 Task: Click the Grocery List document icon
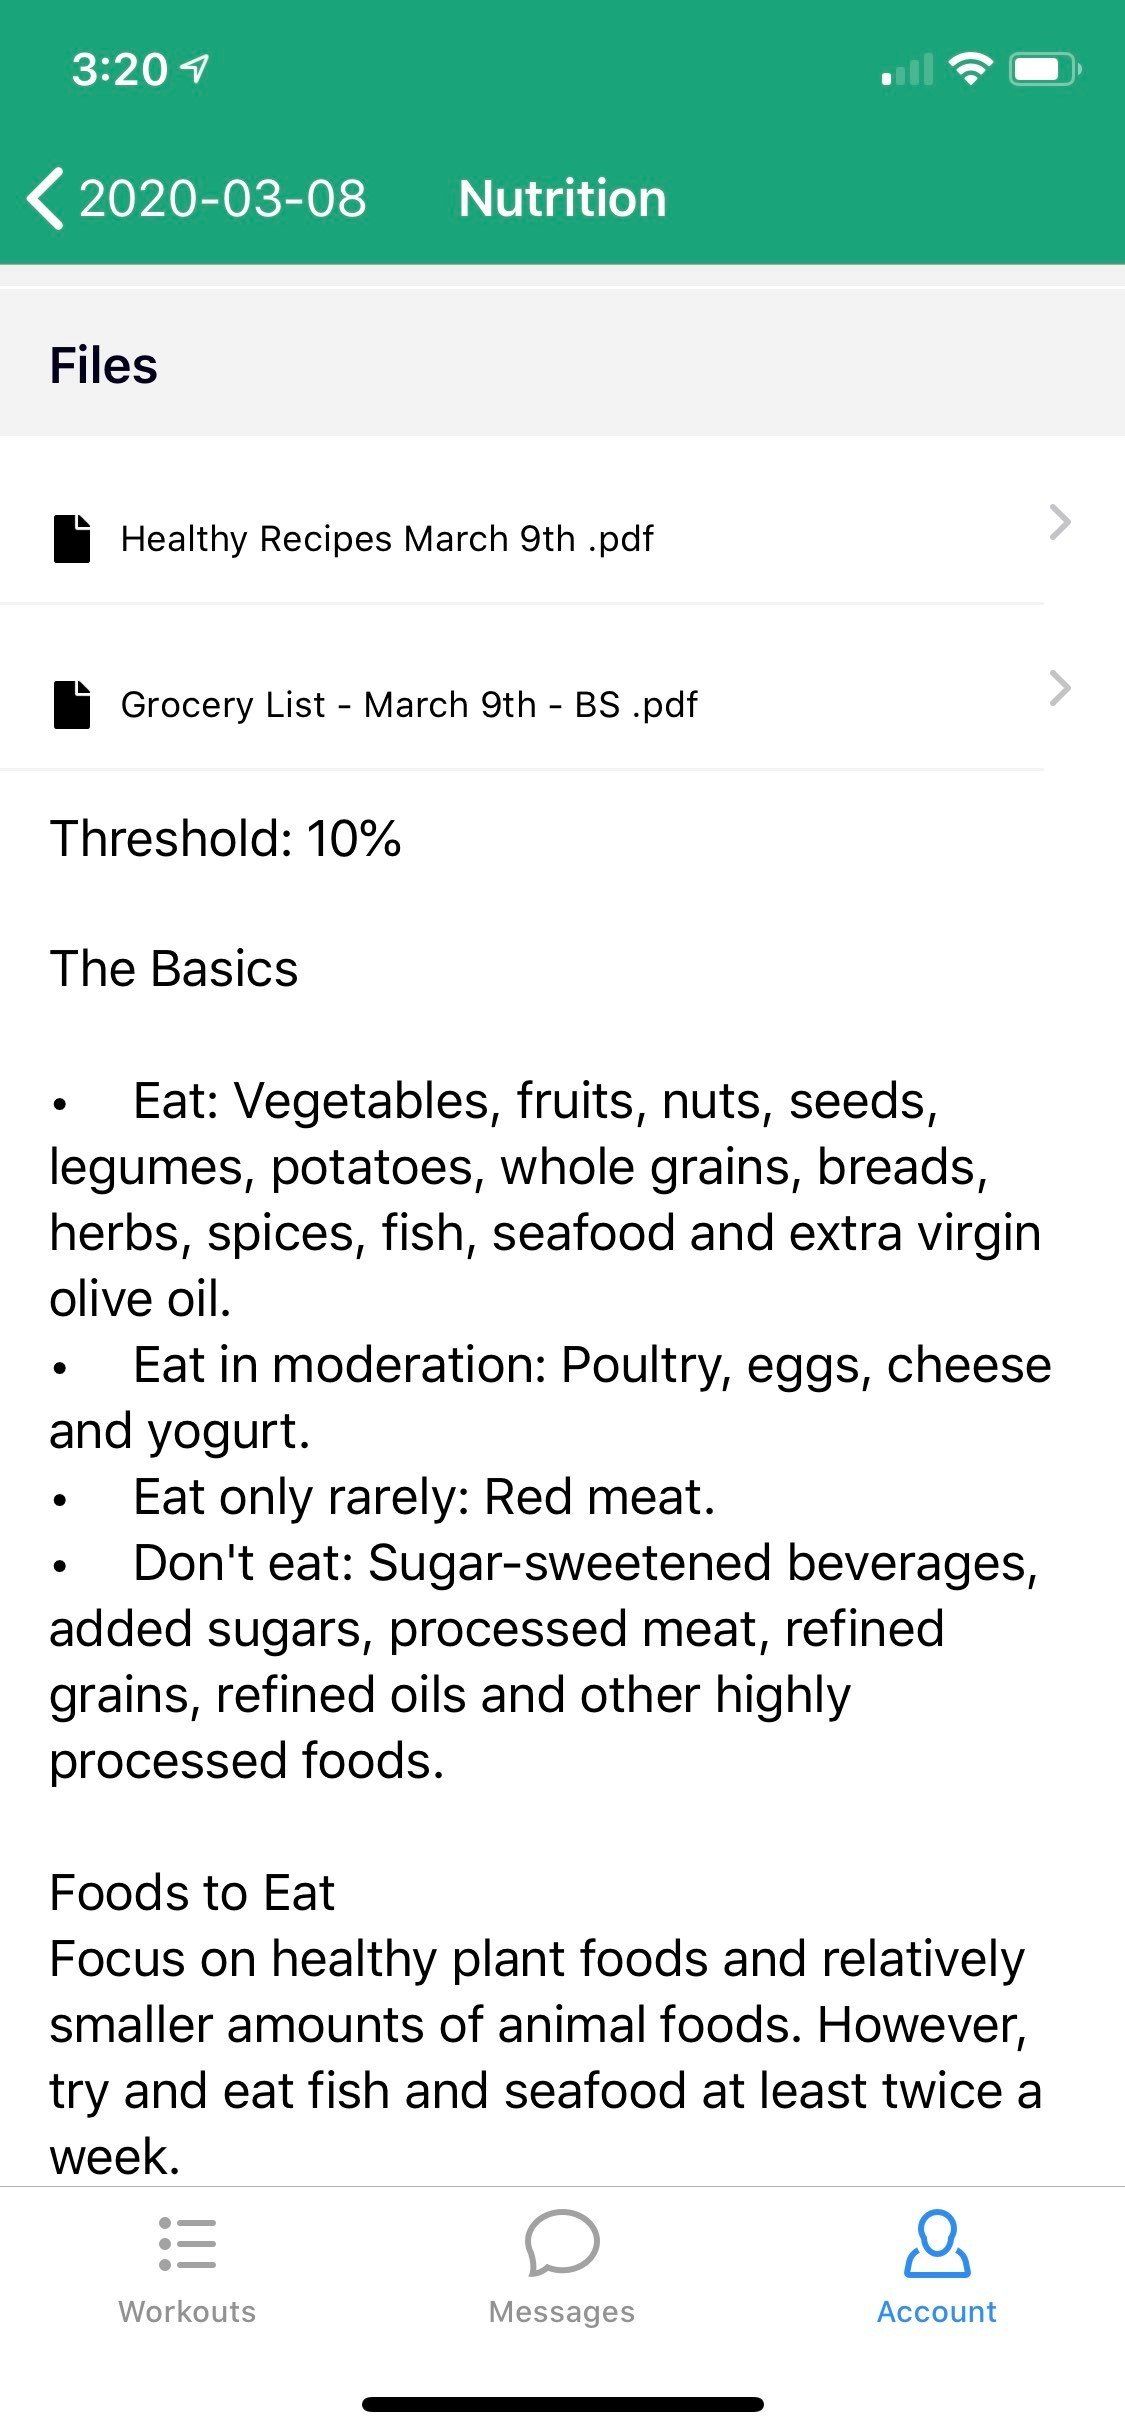pos(72,704)
